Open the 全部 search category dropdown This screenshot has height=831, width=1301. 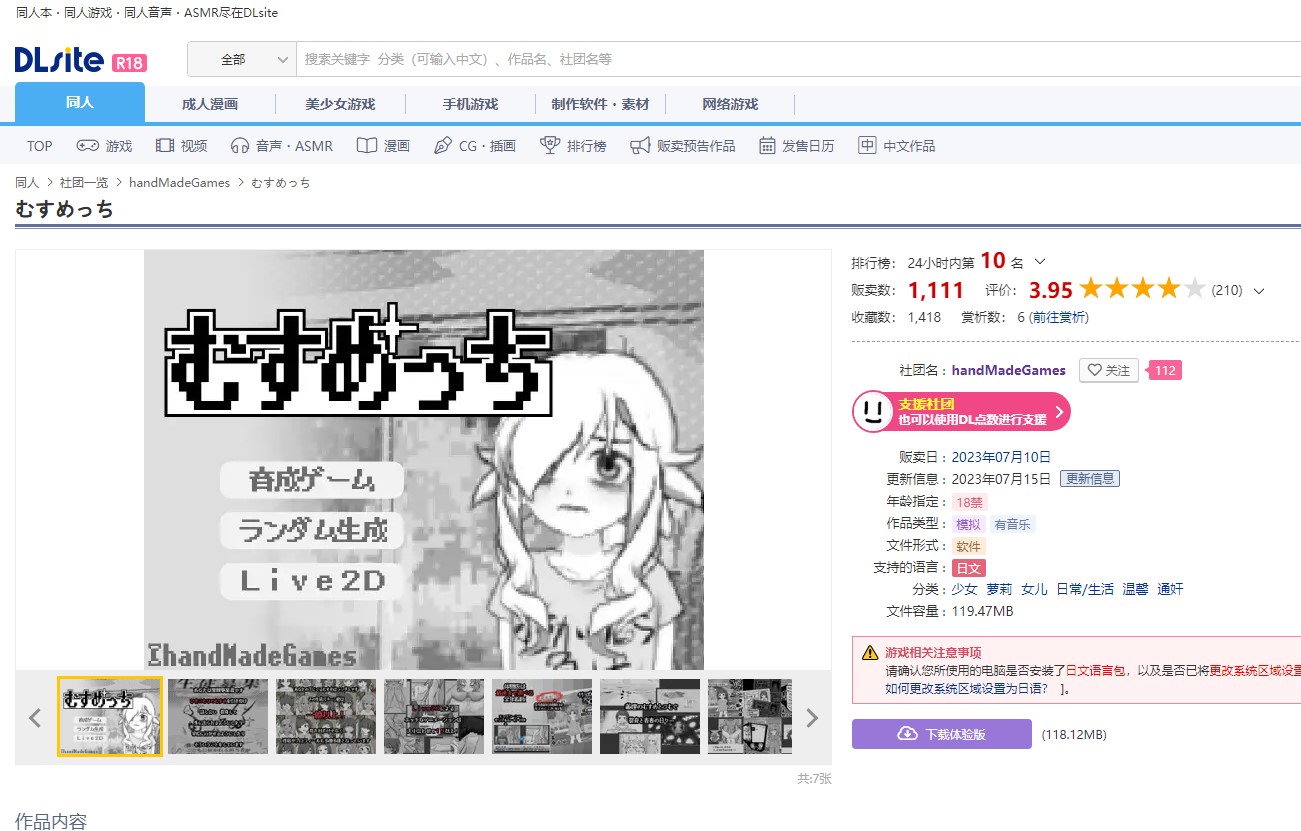coord(242,59)
